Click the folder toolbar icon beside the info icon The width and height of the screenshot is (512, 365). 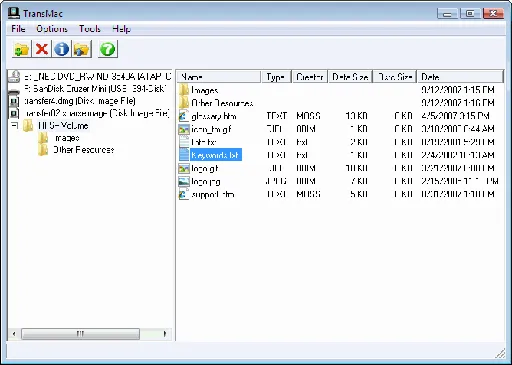(81, 49)
